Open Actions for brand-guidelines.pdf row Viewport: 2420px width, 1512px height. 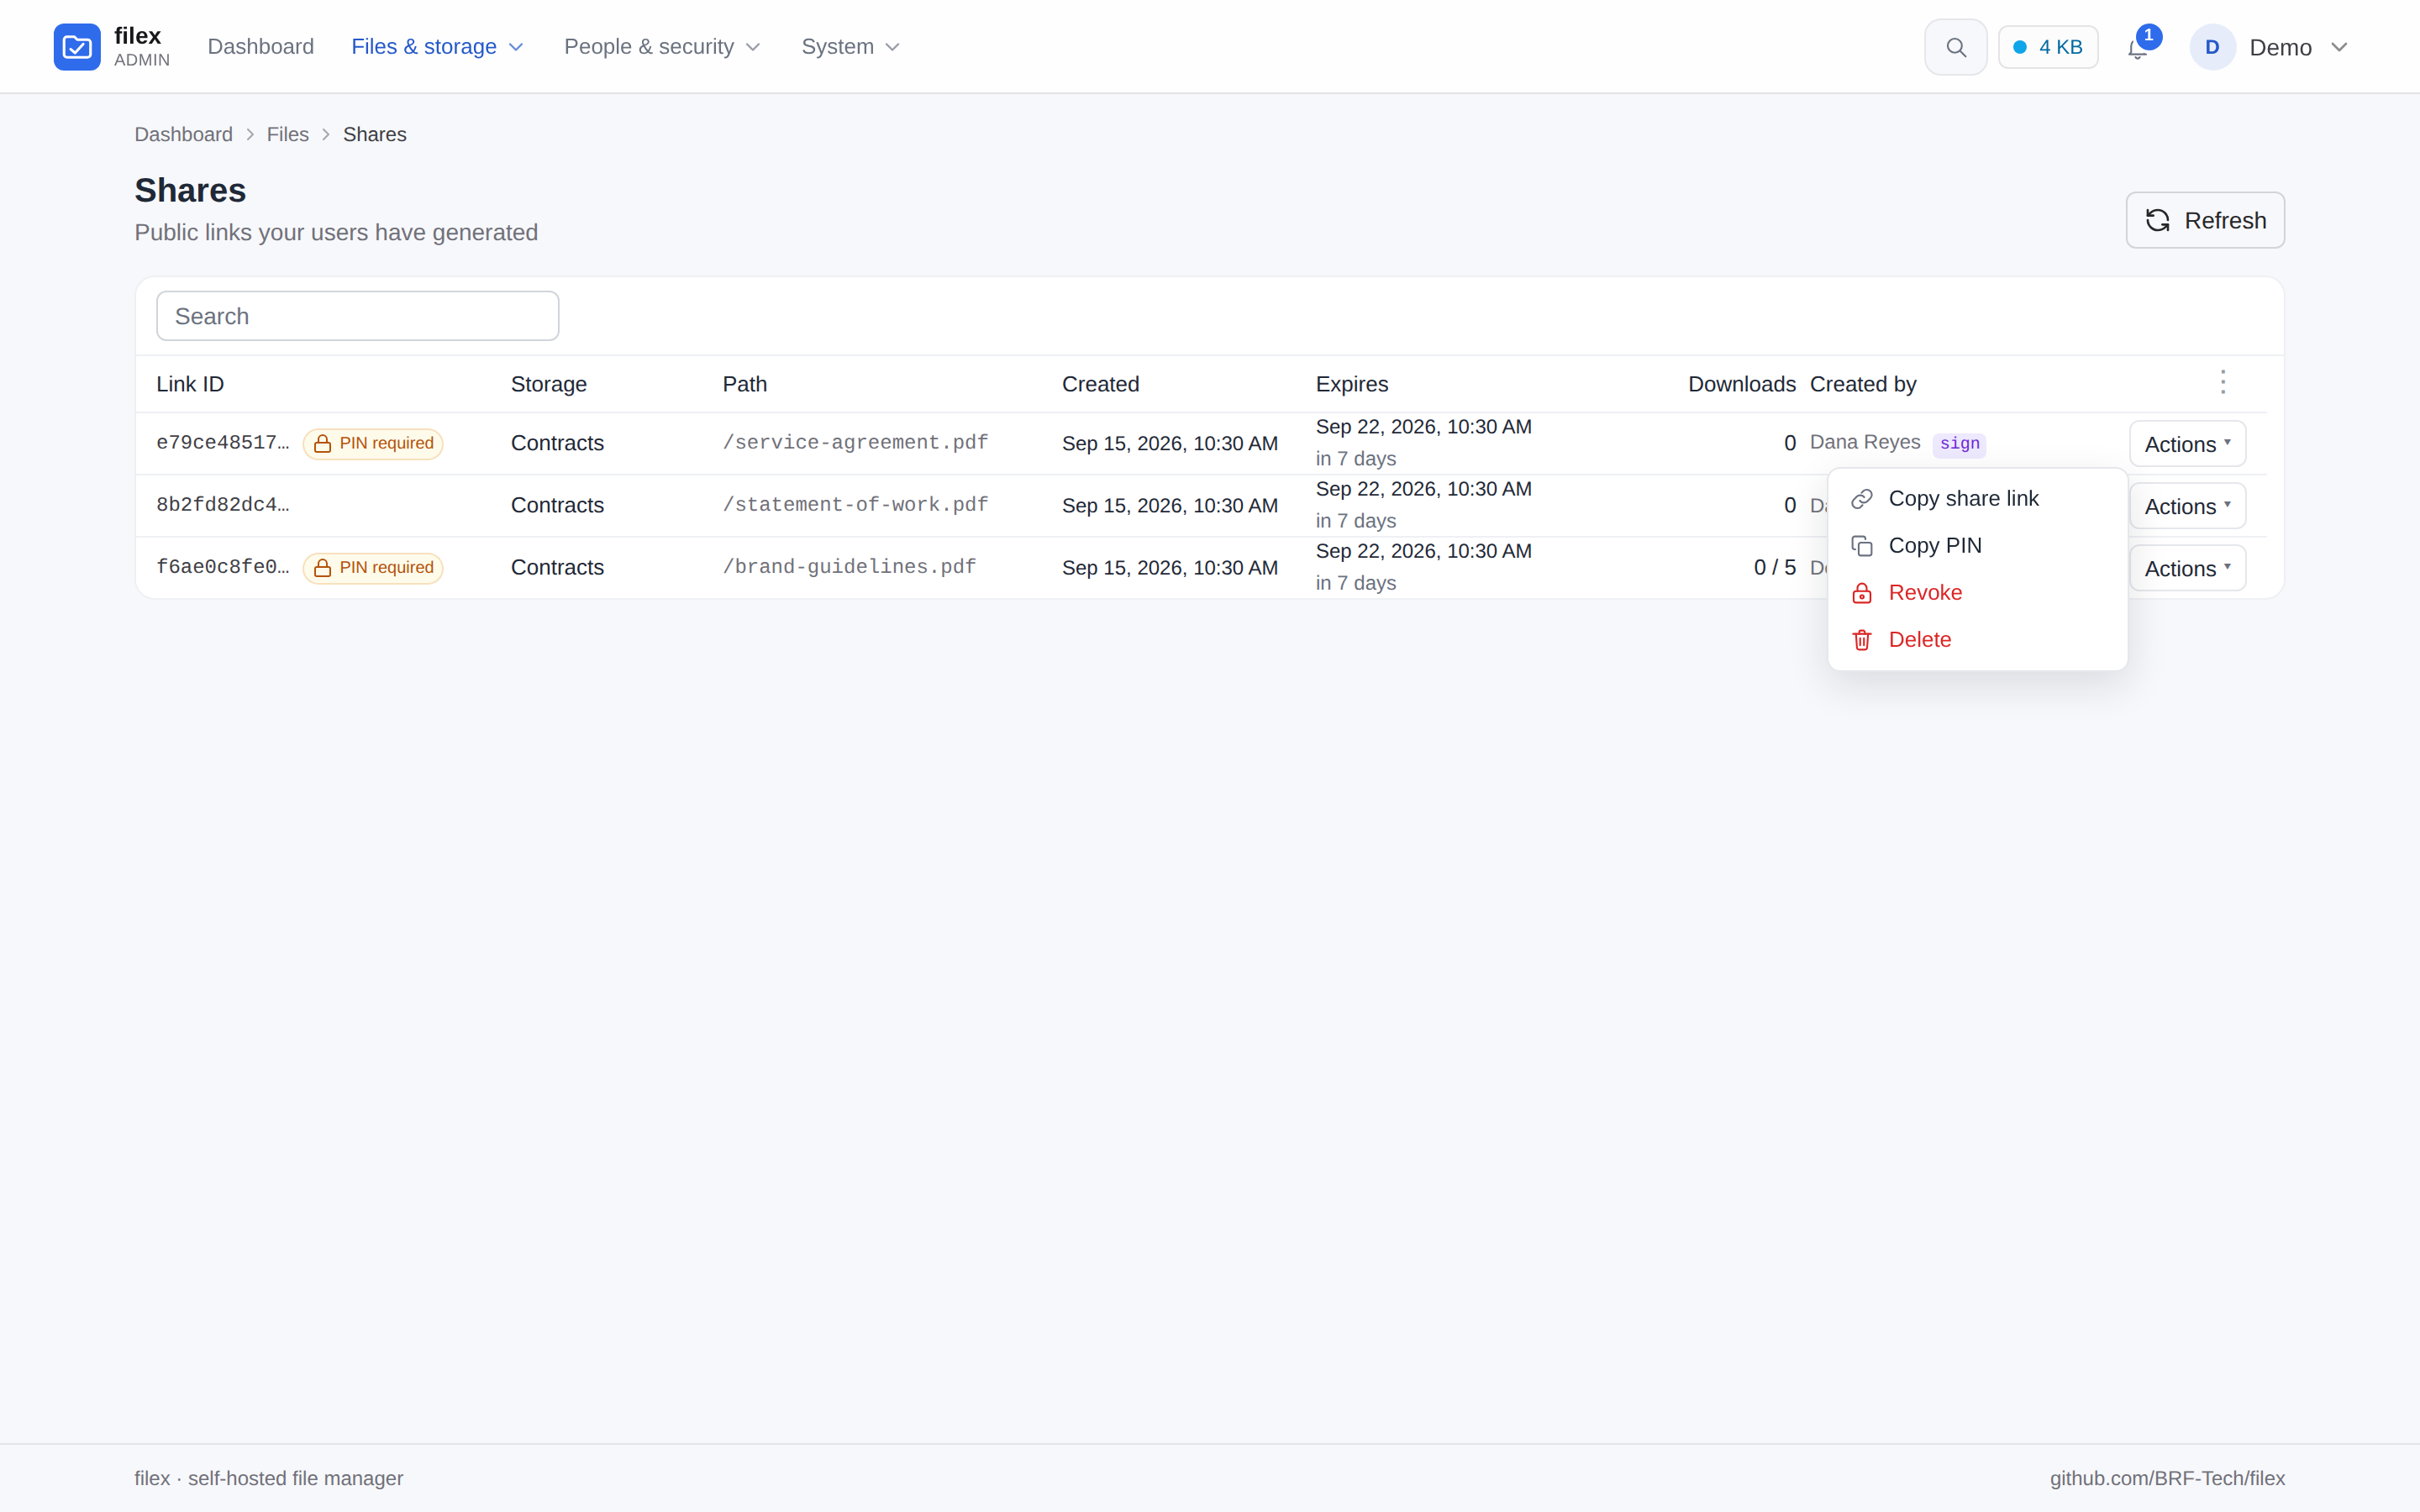tap(2187, 568)
